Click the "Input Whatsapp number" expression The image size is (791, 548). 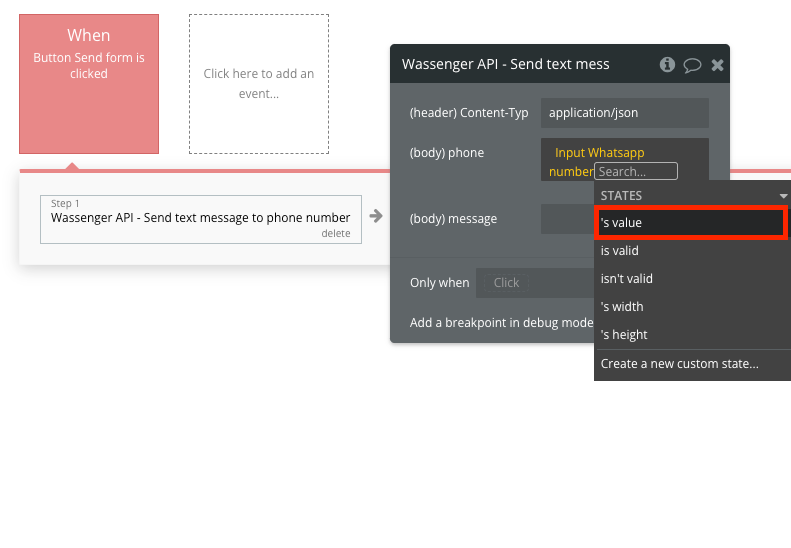[x=598, y=153]
